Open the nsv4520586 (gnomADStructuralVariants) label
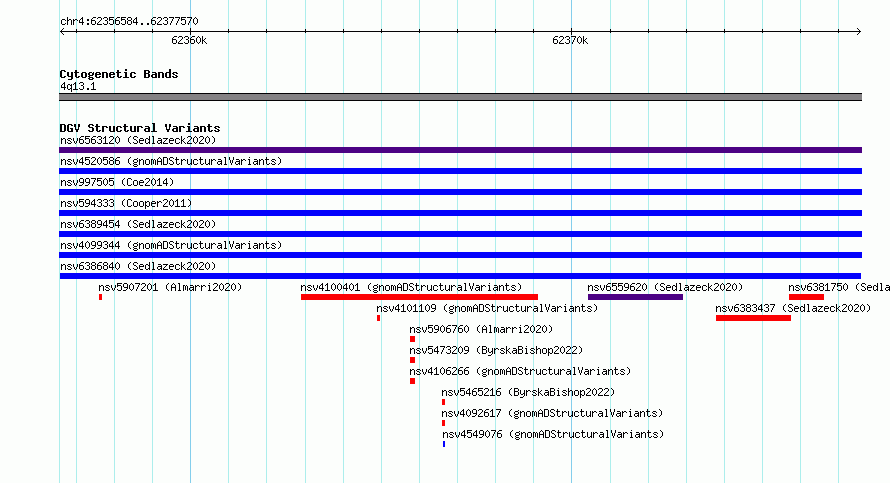 (171, 161)
